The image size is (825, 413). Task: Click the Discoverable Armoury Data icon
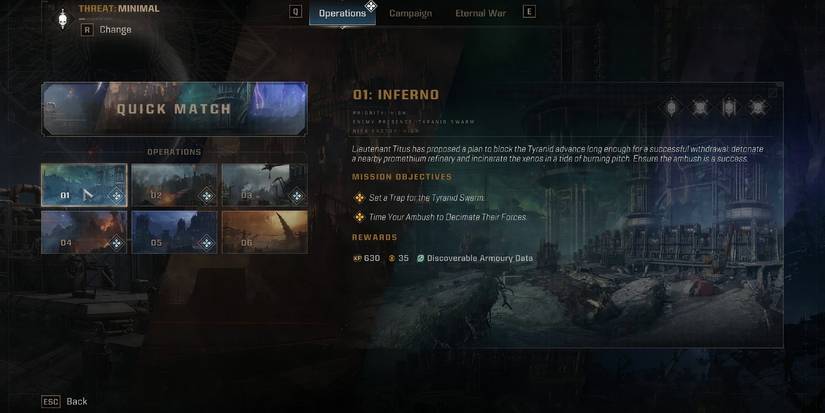coord(420,258)
